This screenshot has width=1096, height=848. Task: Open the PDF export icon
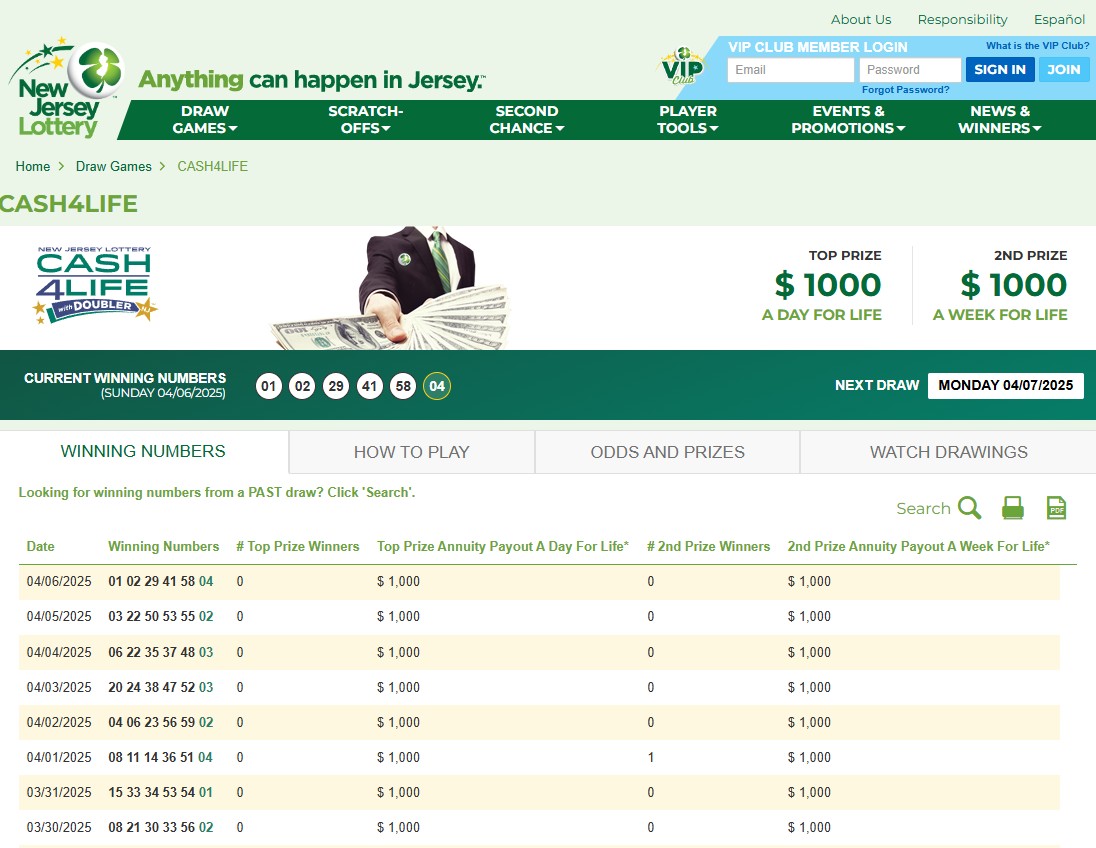click(1055, 507)
